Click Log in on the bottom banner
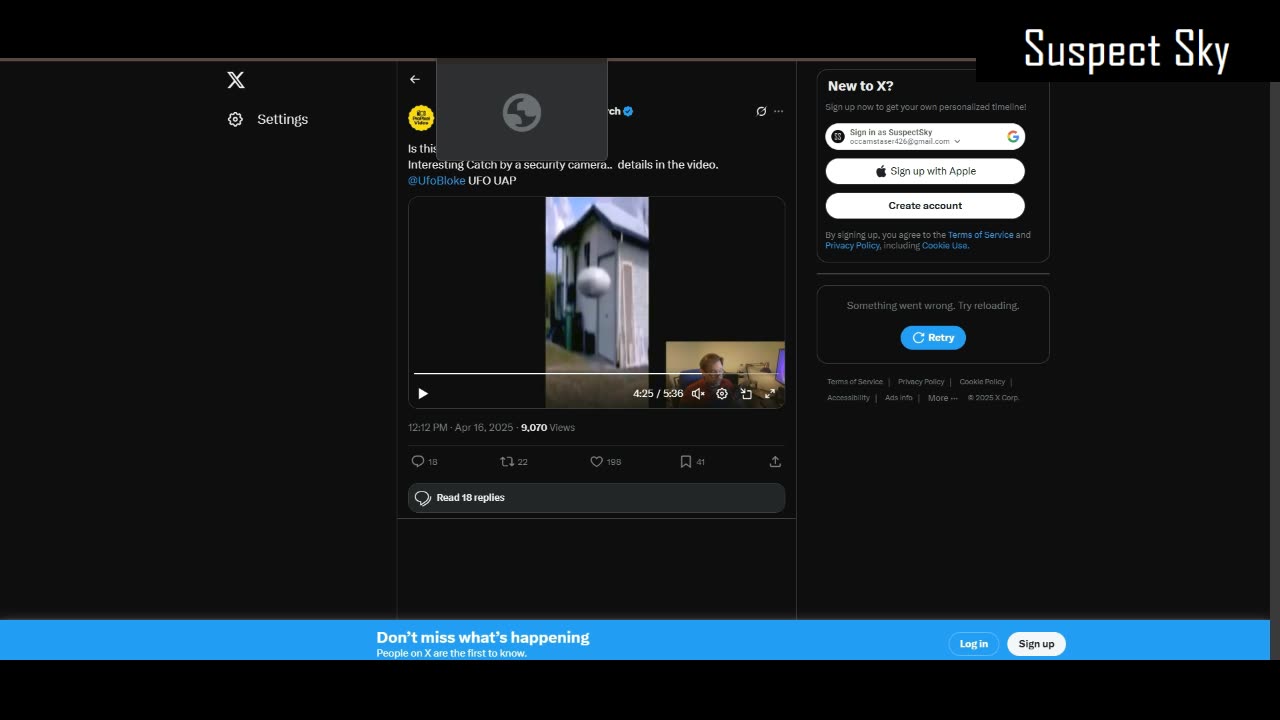This screenshot has width=1280, height=720. tap(974, 644)
